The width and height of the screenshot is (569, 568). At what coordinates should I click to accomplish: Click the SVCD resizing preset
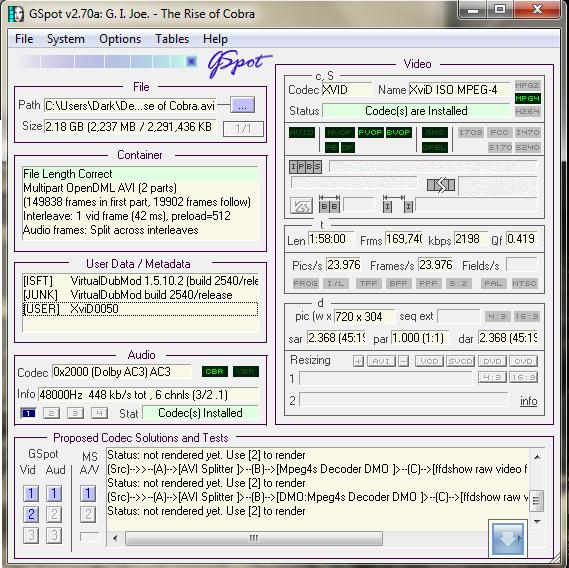(x=460, y=361)
